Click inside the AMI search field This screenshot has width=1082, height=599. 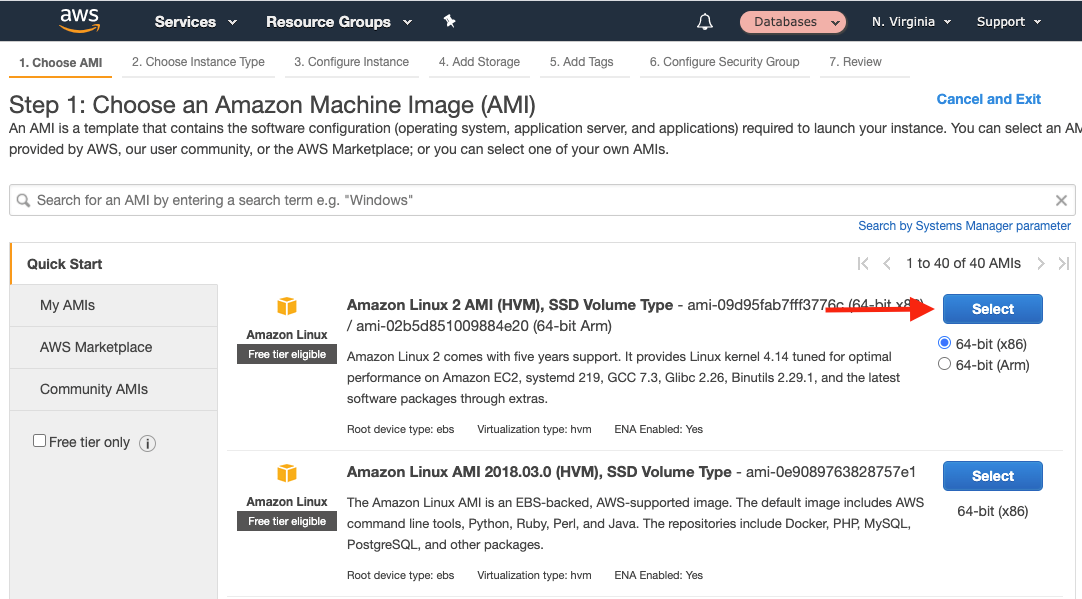(x=400, y=200)
